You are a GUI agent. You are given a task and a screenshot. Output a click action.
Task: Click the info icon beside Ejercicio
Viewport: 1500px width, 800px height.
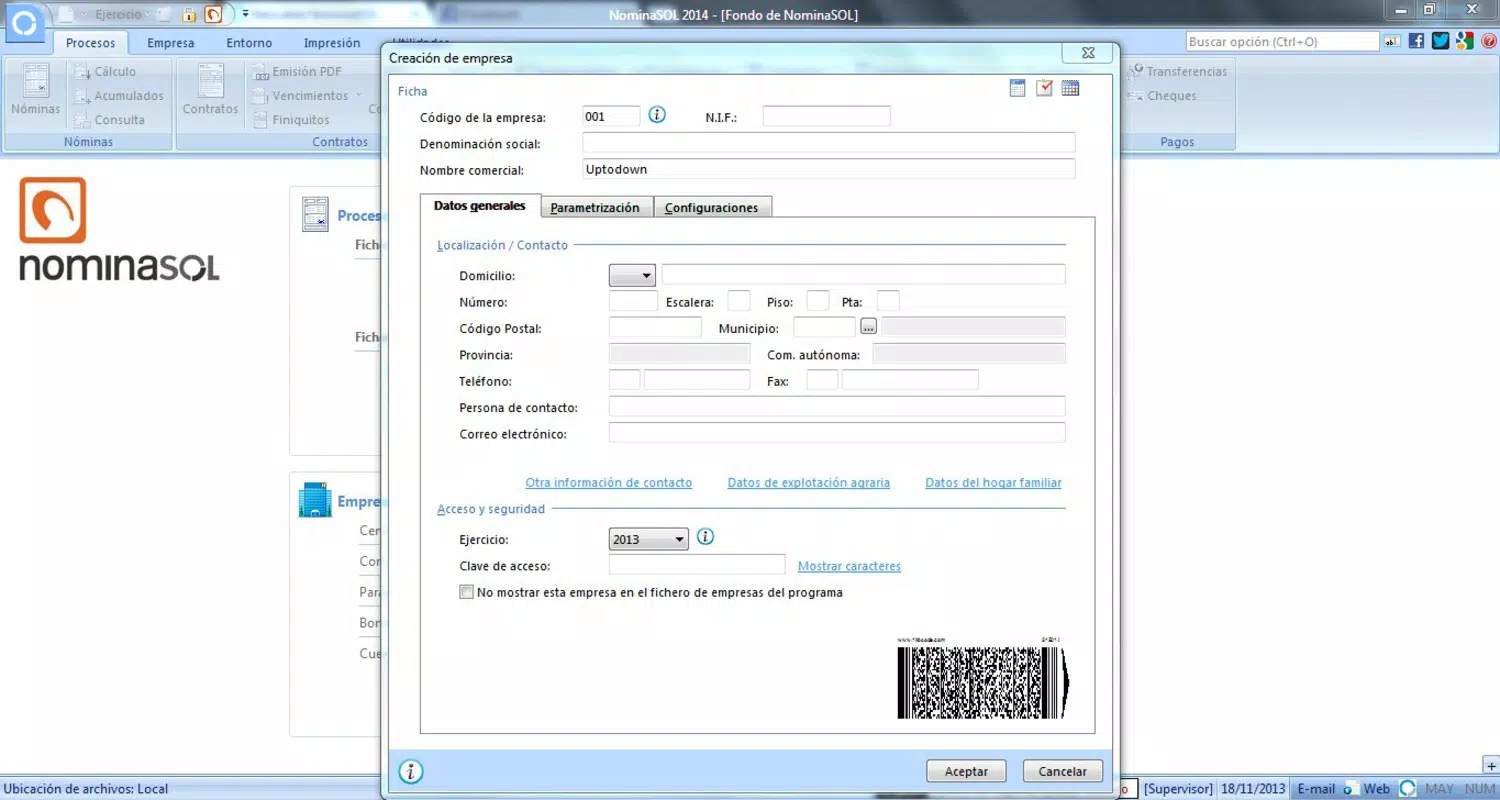click(x=705, y=537)
